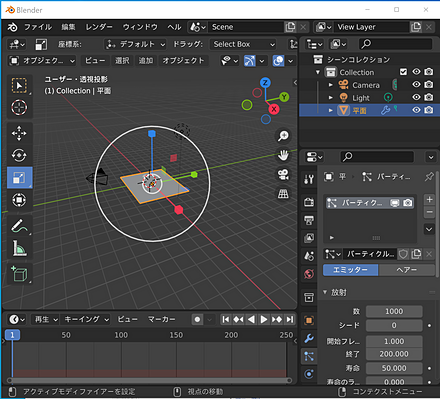Collapse the Collection tree item

pyautogui.click(x=318, y=72)
